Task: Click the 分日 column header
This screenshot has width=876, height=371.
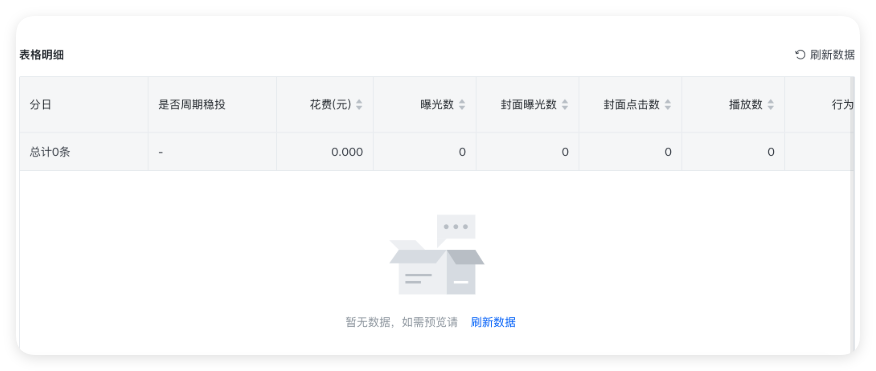Action: point(84,104)
